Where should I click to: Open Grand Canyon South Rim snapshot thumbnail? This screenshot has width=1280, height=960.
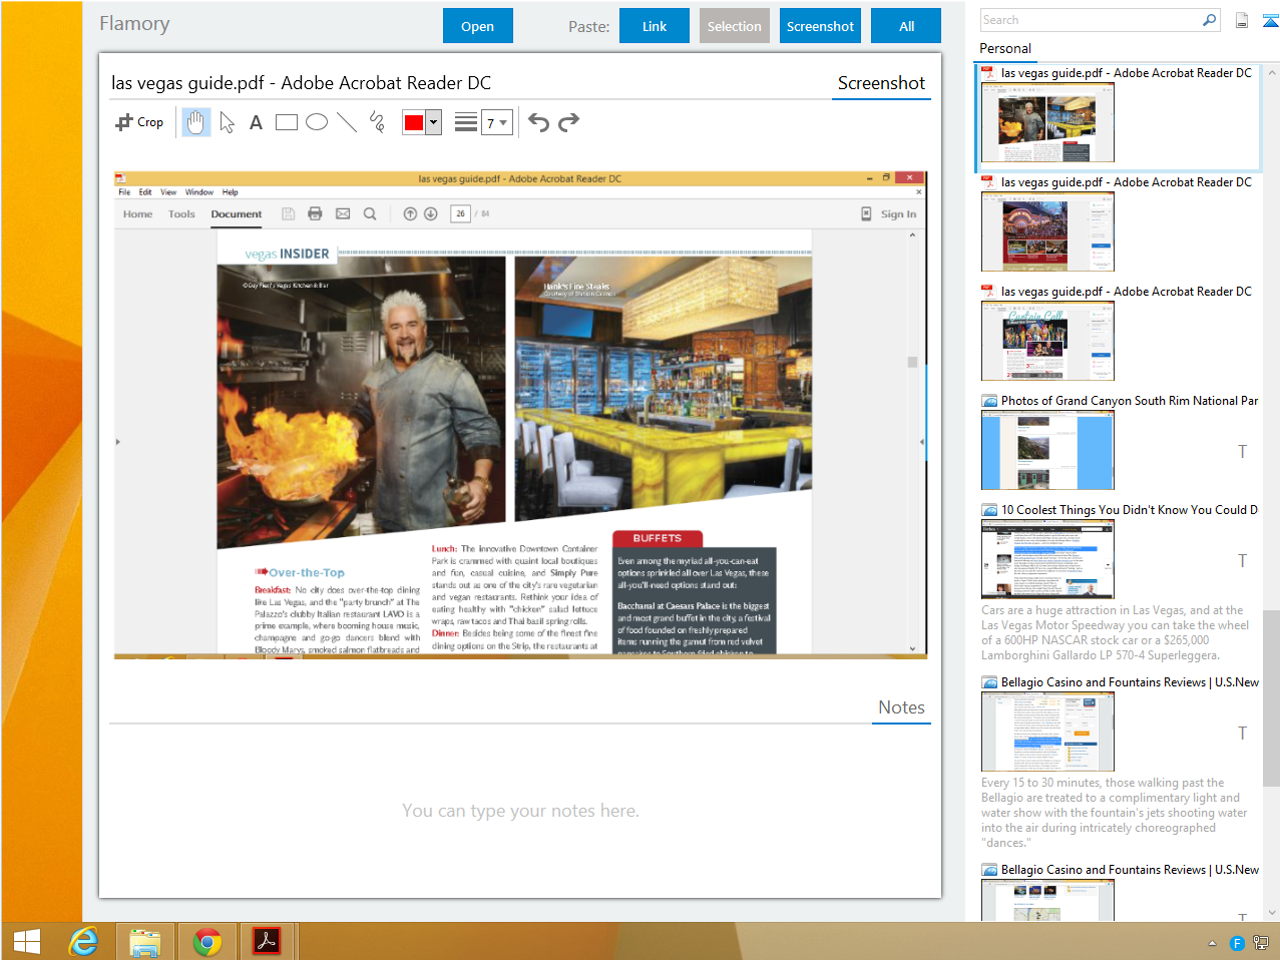coord(1047,450)
